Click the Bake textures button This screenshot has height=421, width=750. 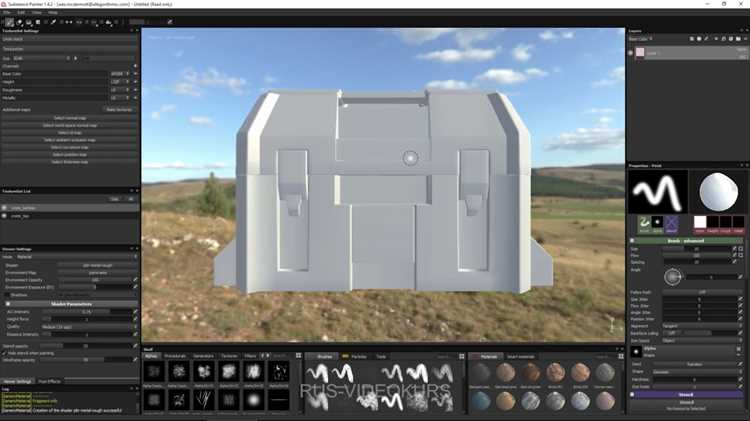[119, 110]
